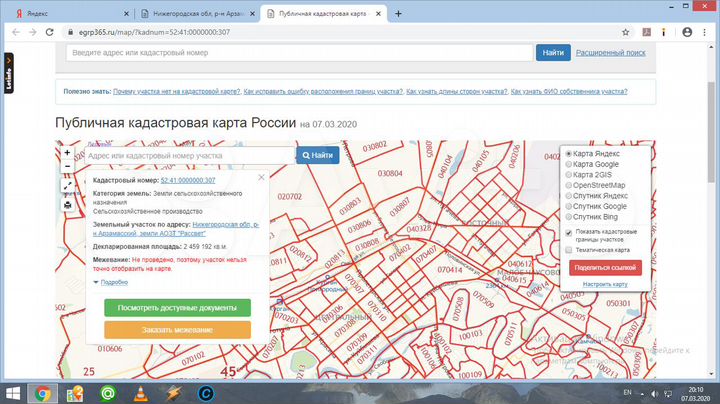Go back in browser history

16,32
